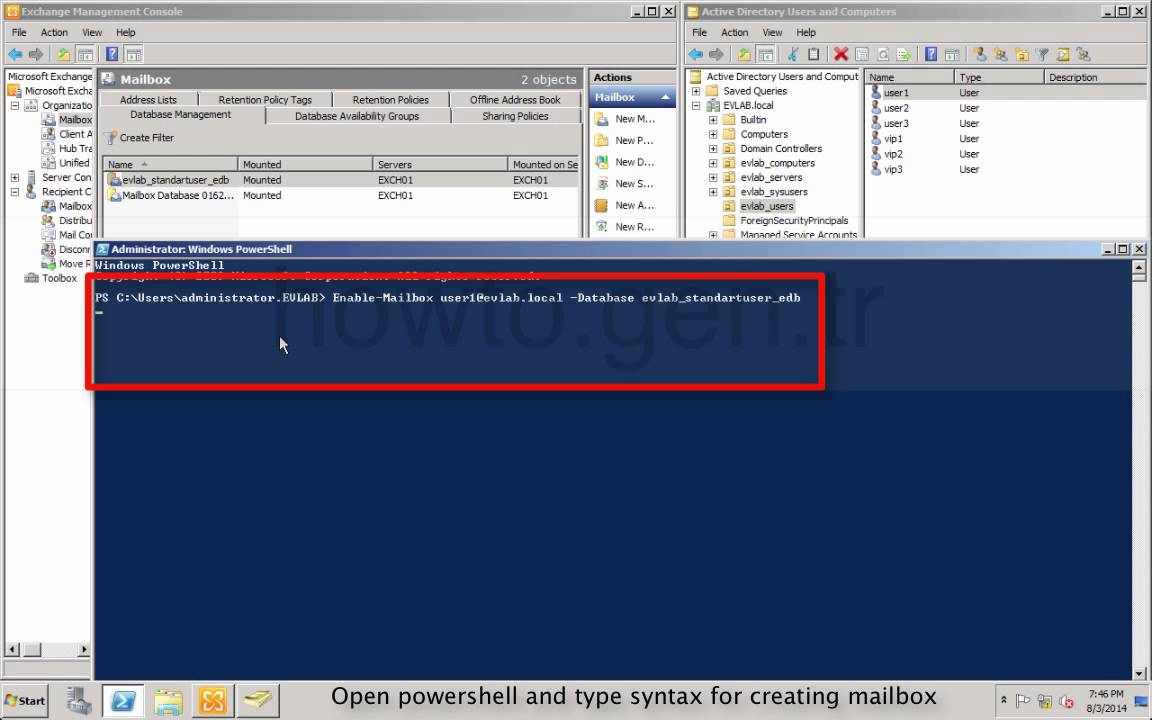1152x720 pixels.
Task: Toggle action pane icon in Exchange console toolbar
Action: point(134,54)
